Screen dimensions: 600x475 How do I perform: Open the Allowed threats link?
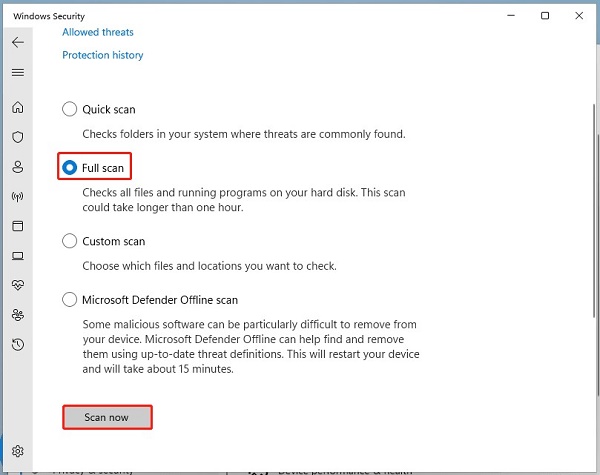98,32
